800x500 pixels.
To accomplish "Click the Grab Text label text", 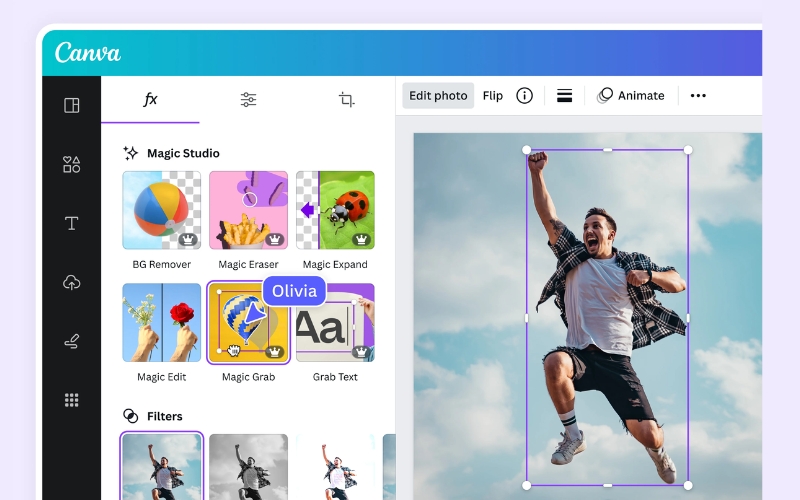I will 335,377.
